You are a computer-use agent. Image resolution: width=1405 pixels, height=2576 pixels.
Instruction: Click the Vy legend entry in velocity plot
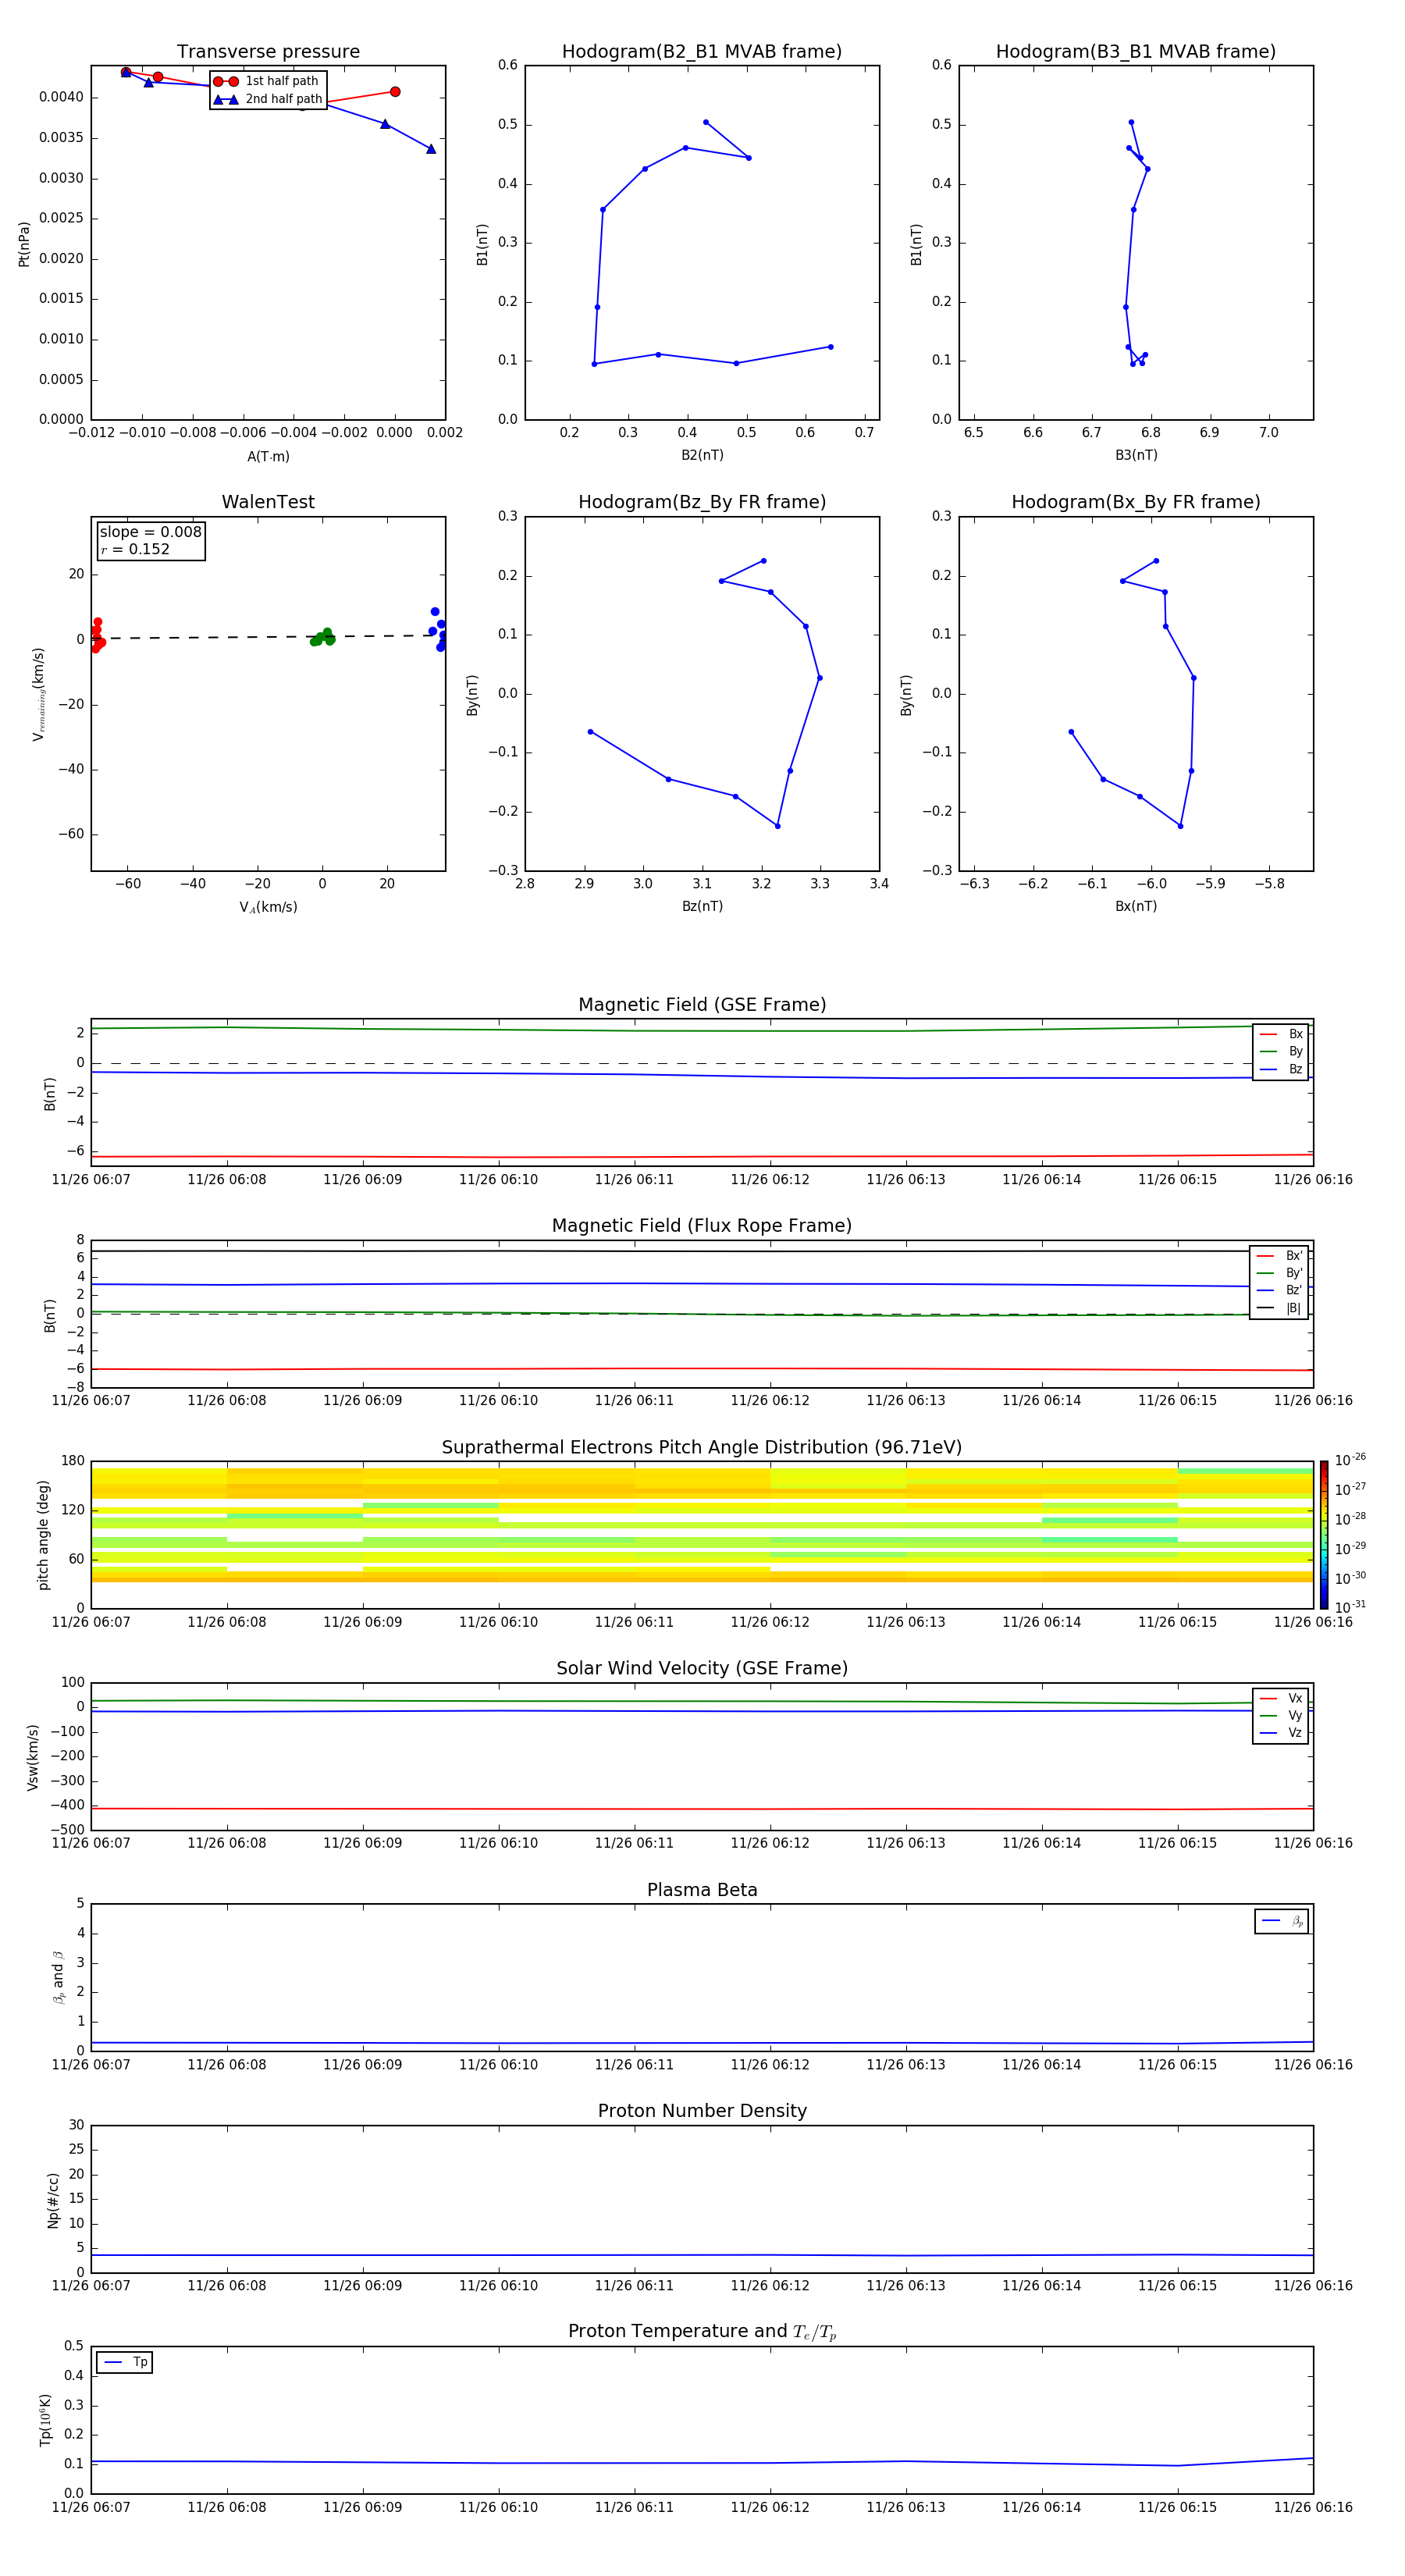click(1281, 1715)
